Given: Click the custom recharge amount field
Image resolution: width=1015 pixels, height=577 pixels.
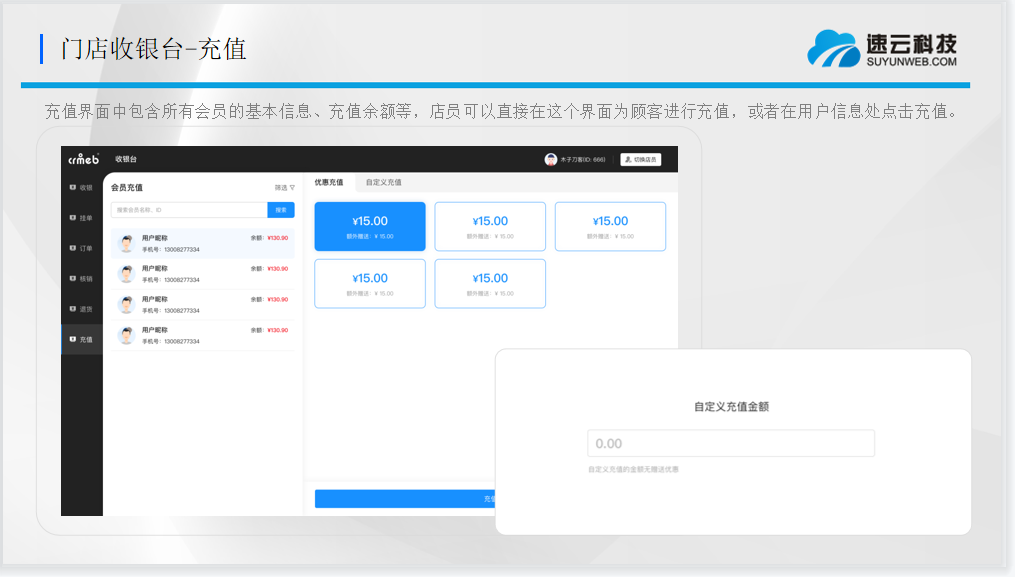Looking at the screenshot, I should tap(731, 443).
